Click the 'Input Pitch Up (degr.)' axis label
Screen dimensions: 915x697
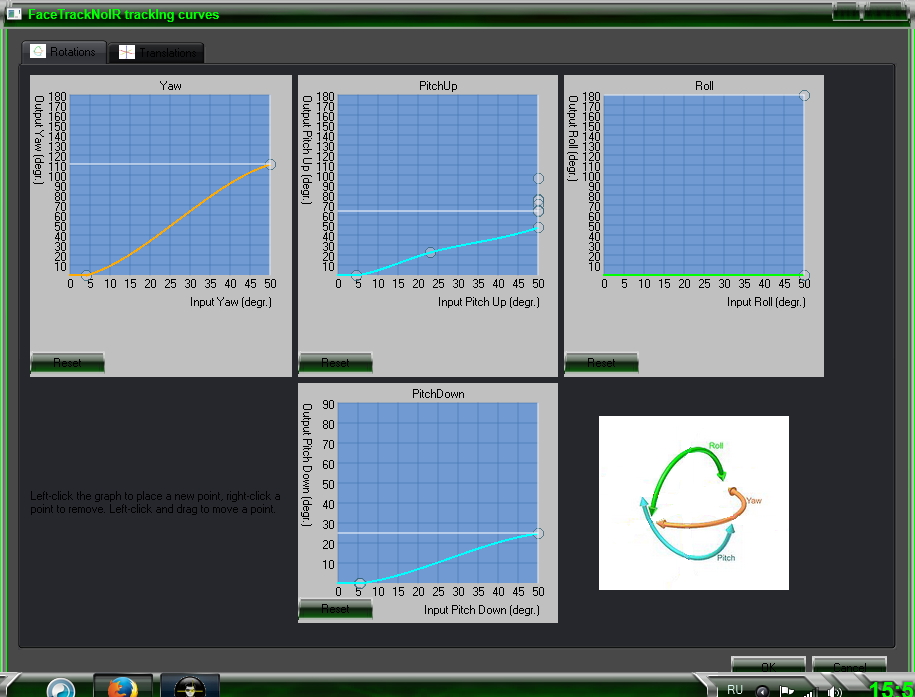click(489, 302)
